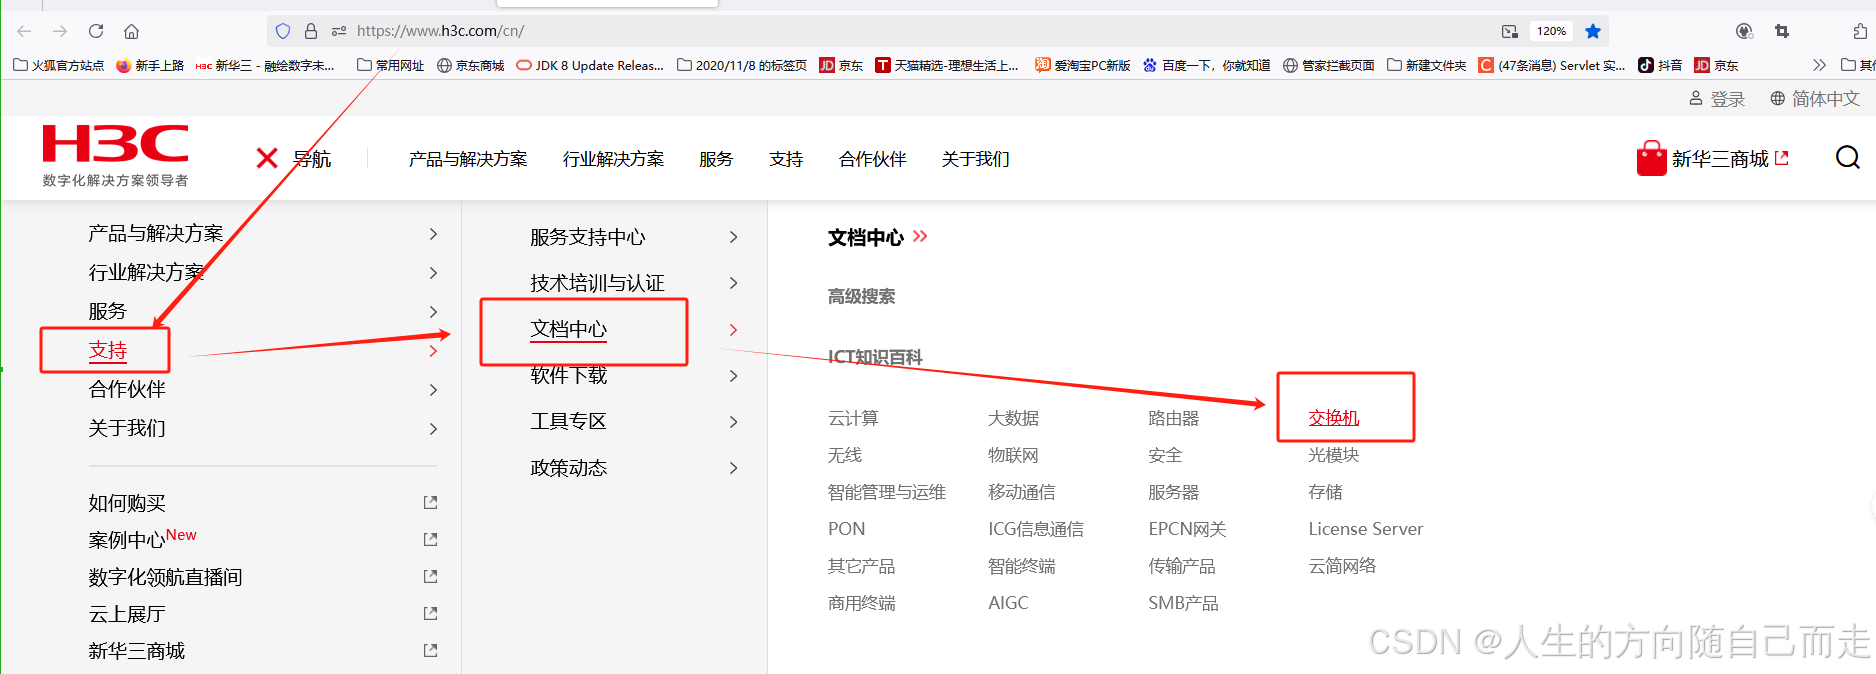Click the red shopping bag icon

coord(1651,158)
